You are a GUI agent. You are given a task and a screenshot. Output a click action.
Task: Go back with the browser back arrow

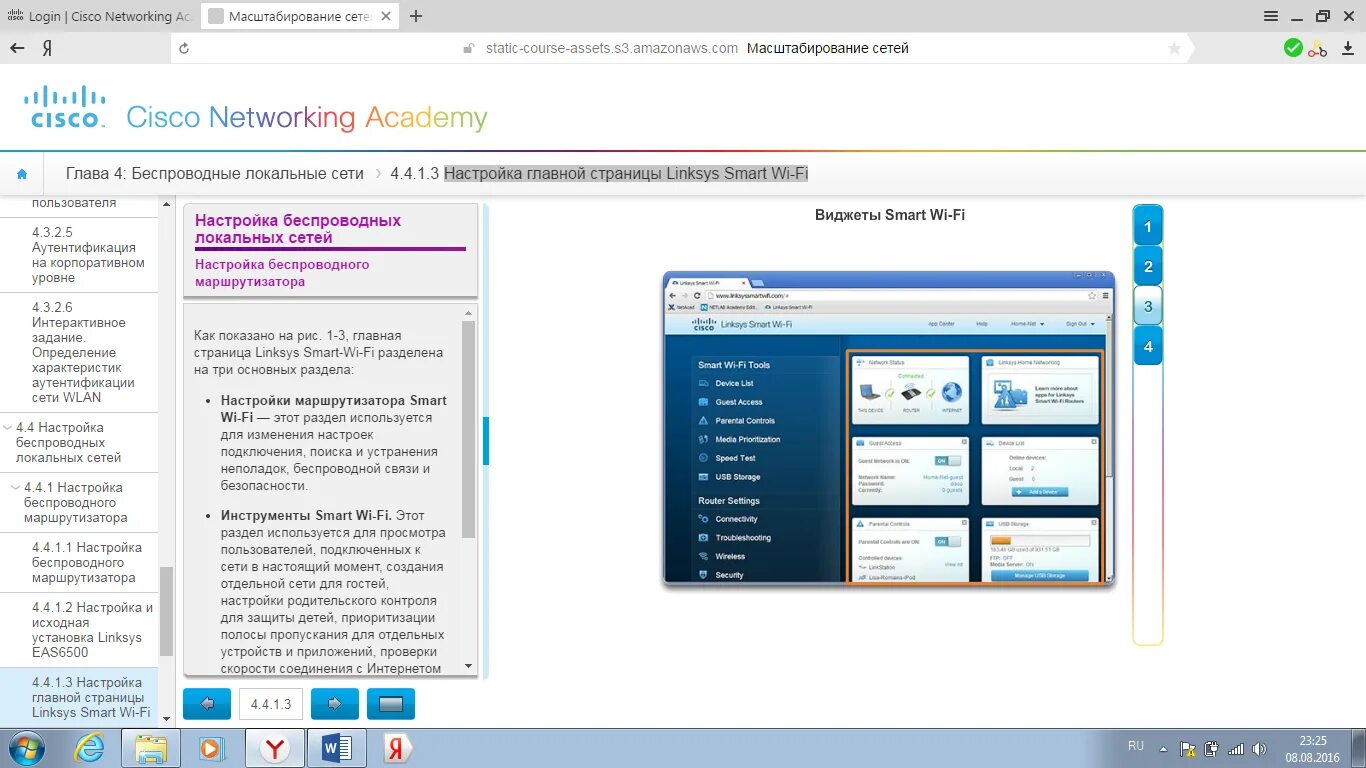tap(17, 48)
